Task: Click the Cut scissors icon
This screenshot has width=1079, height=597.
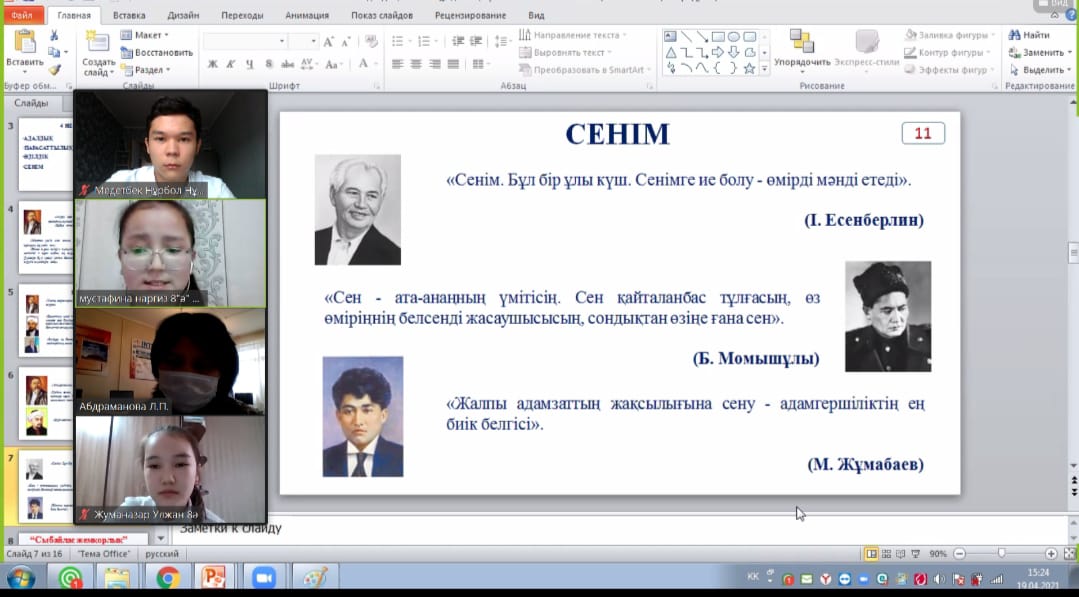Action: coord(54,35)
